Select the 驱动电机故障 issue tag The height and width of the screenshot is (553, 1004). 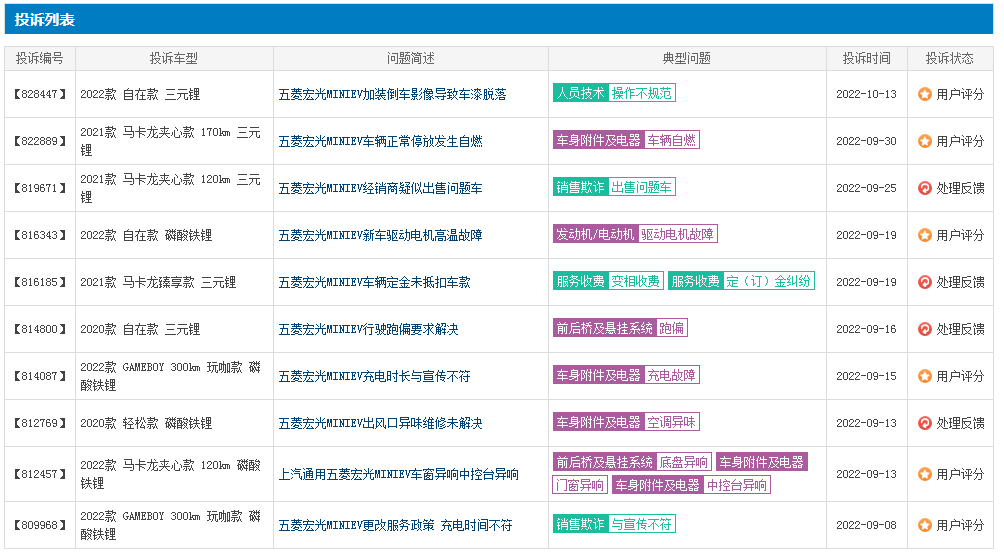(x=677, y=234)
